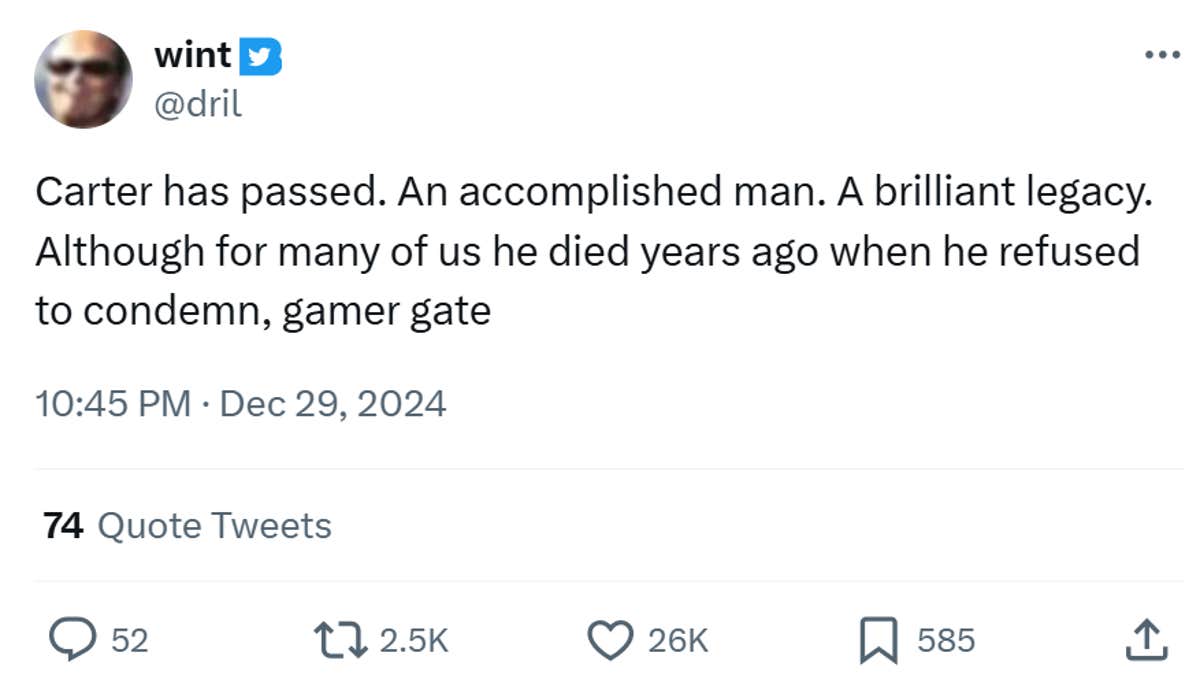The height and width of the screenshot is (686, 1200).
Task: Share the tweet using the upload arrow icon
Action: click(1146, 640)
